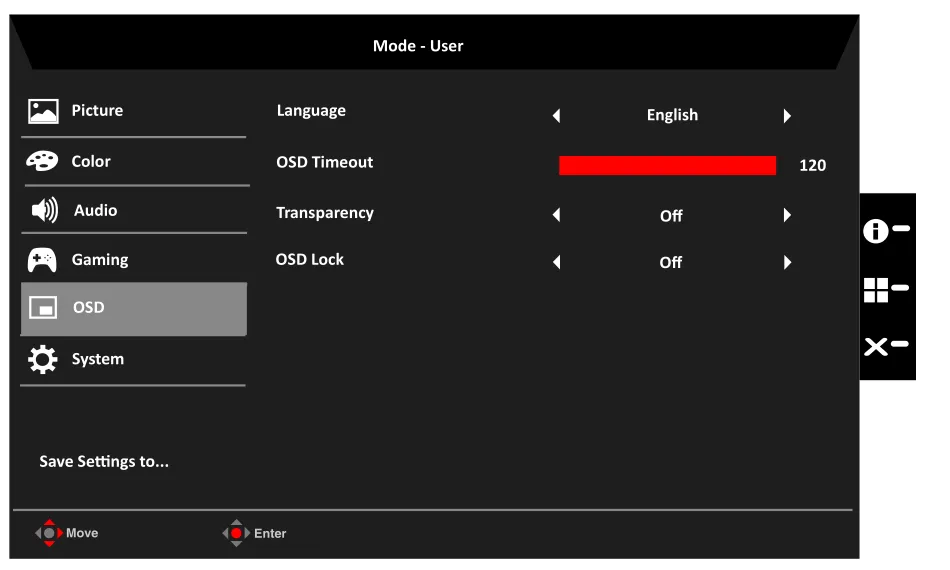950x570 pixels.
Task: Adjust the red OSD Timeout slider
Action: 667,165
